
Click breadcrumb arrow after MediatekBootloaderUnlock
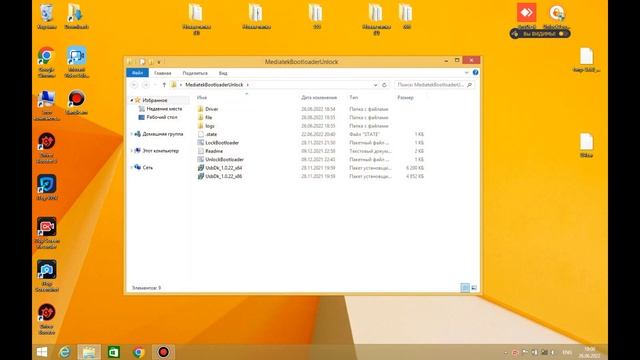[x=248, y=85]
